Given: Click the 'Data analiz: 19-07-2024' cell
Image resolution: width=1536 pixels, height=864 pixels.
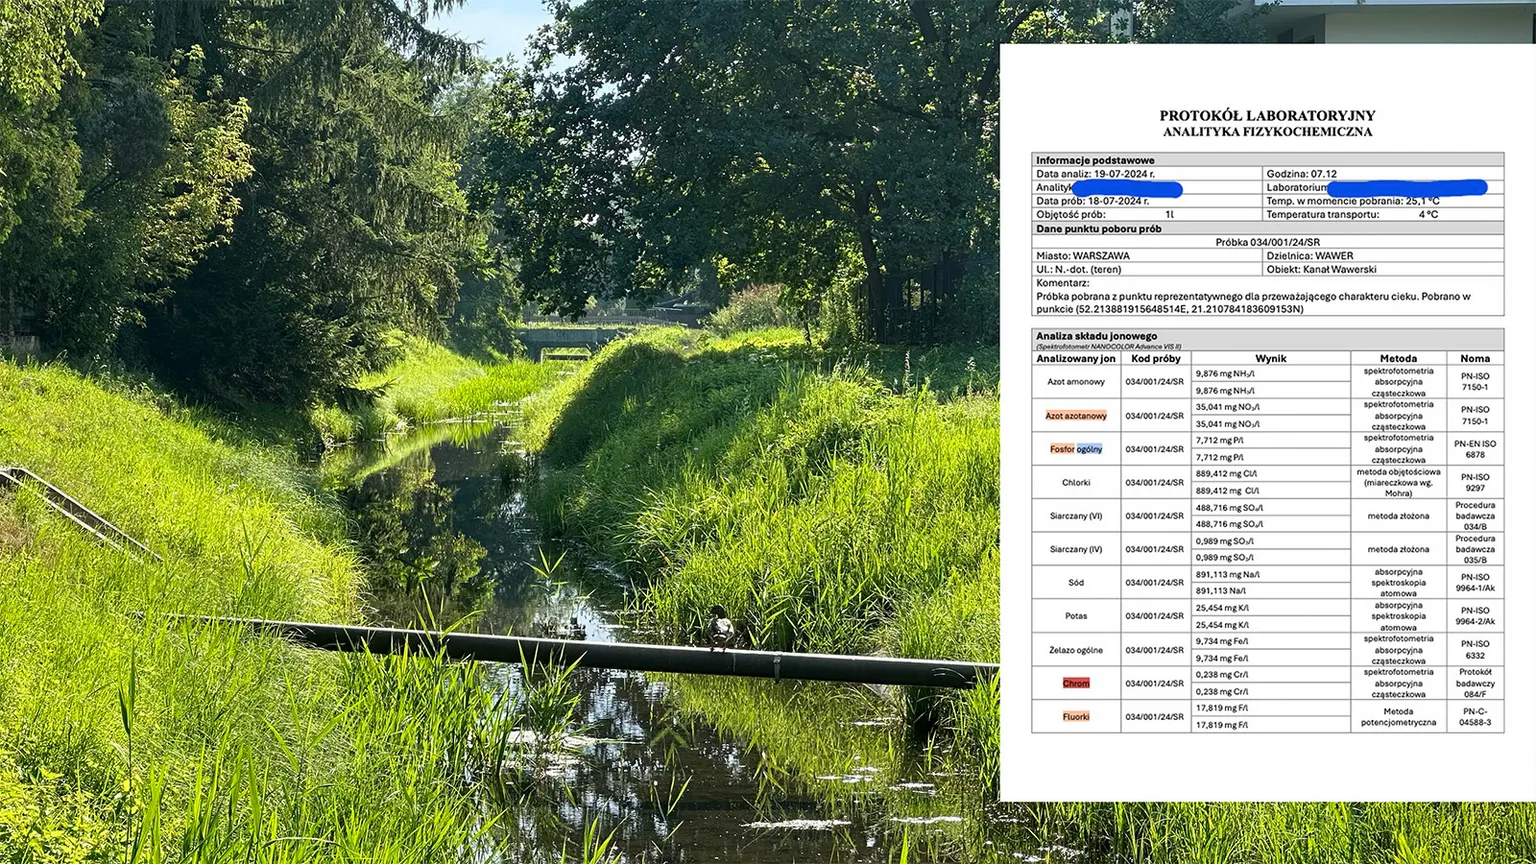Looking at the screenshot, I should (x=1096, y=173).
